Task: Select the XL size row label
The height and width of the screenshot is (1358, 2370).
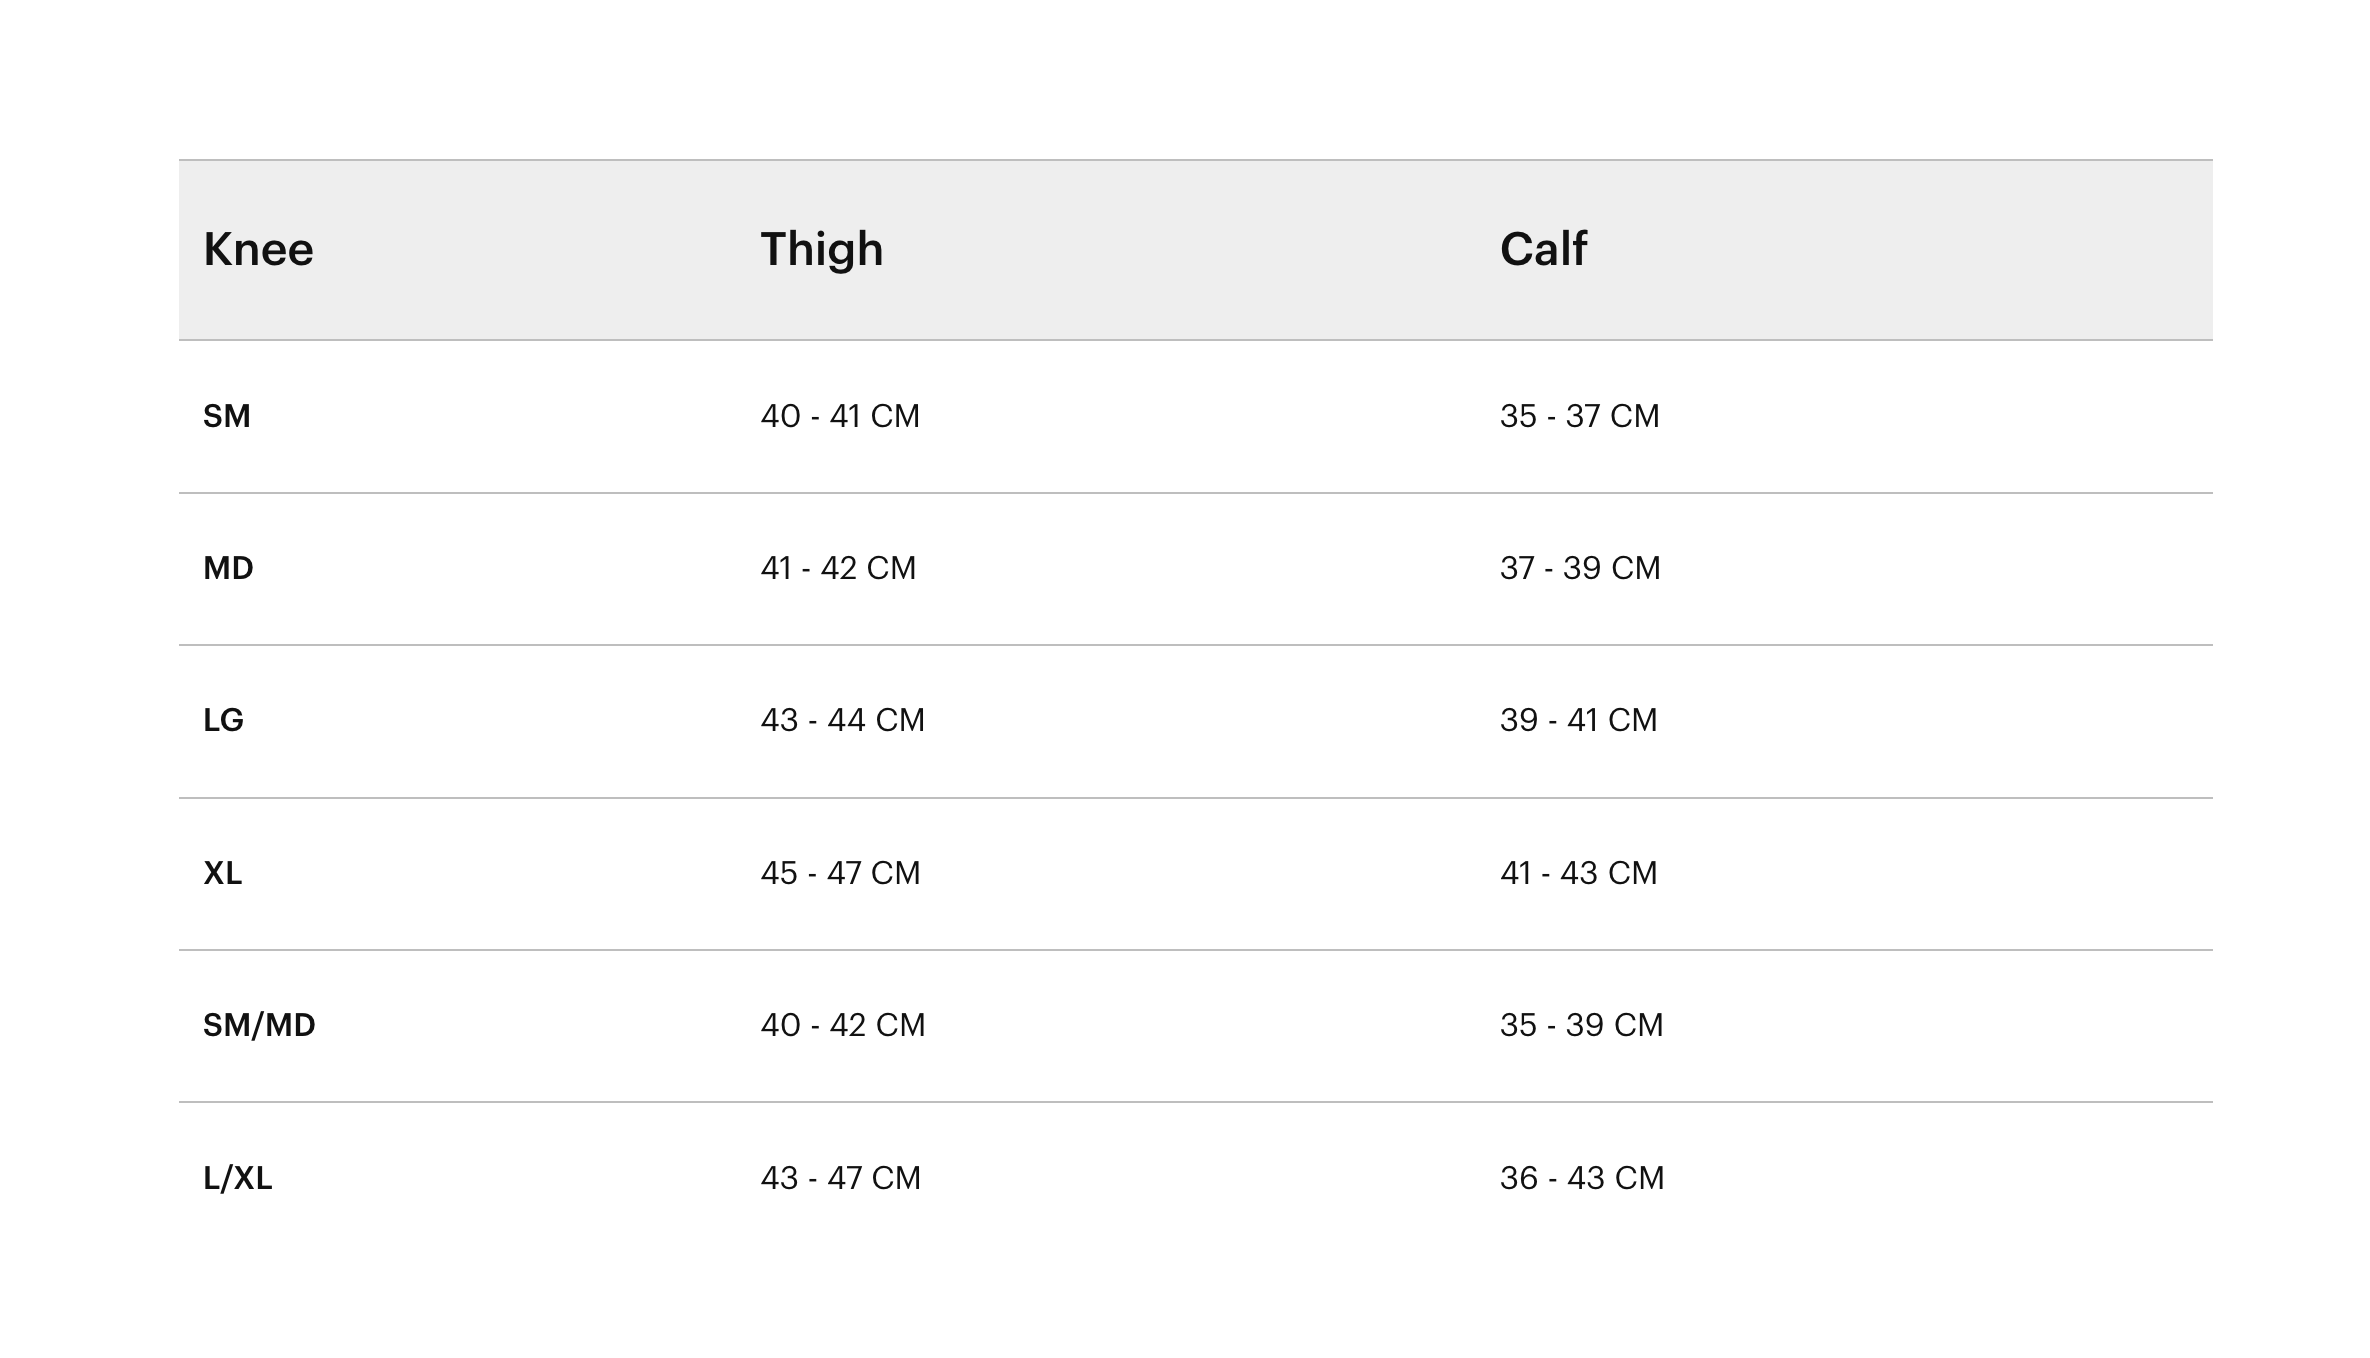Action: pos(222,873)
